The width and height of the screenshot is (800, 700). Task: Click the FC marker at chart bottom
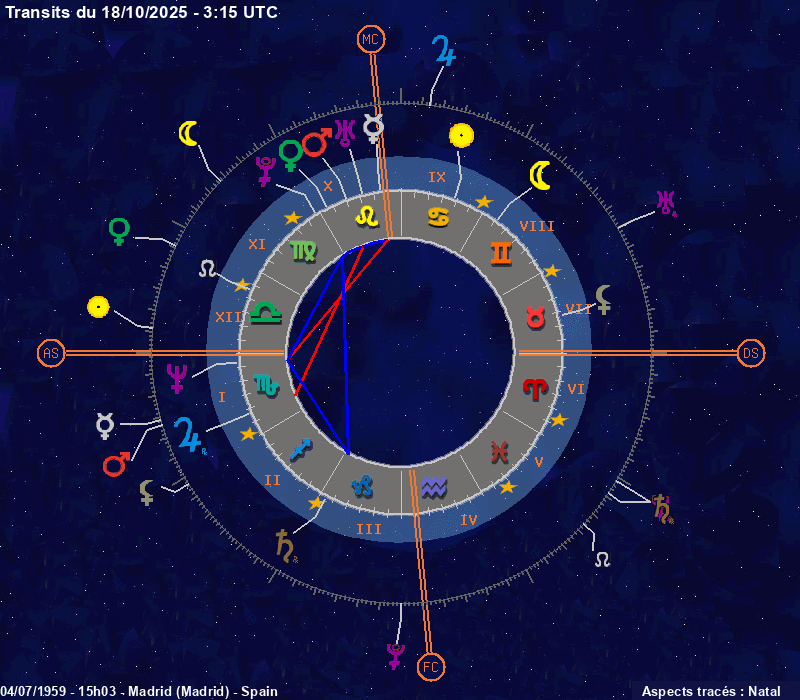pyautogui.click(x=430, y=666)
